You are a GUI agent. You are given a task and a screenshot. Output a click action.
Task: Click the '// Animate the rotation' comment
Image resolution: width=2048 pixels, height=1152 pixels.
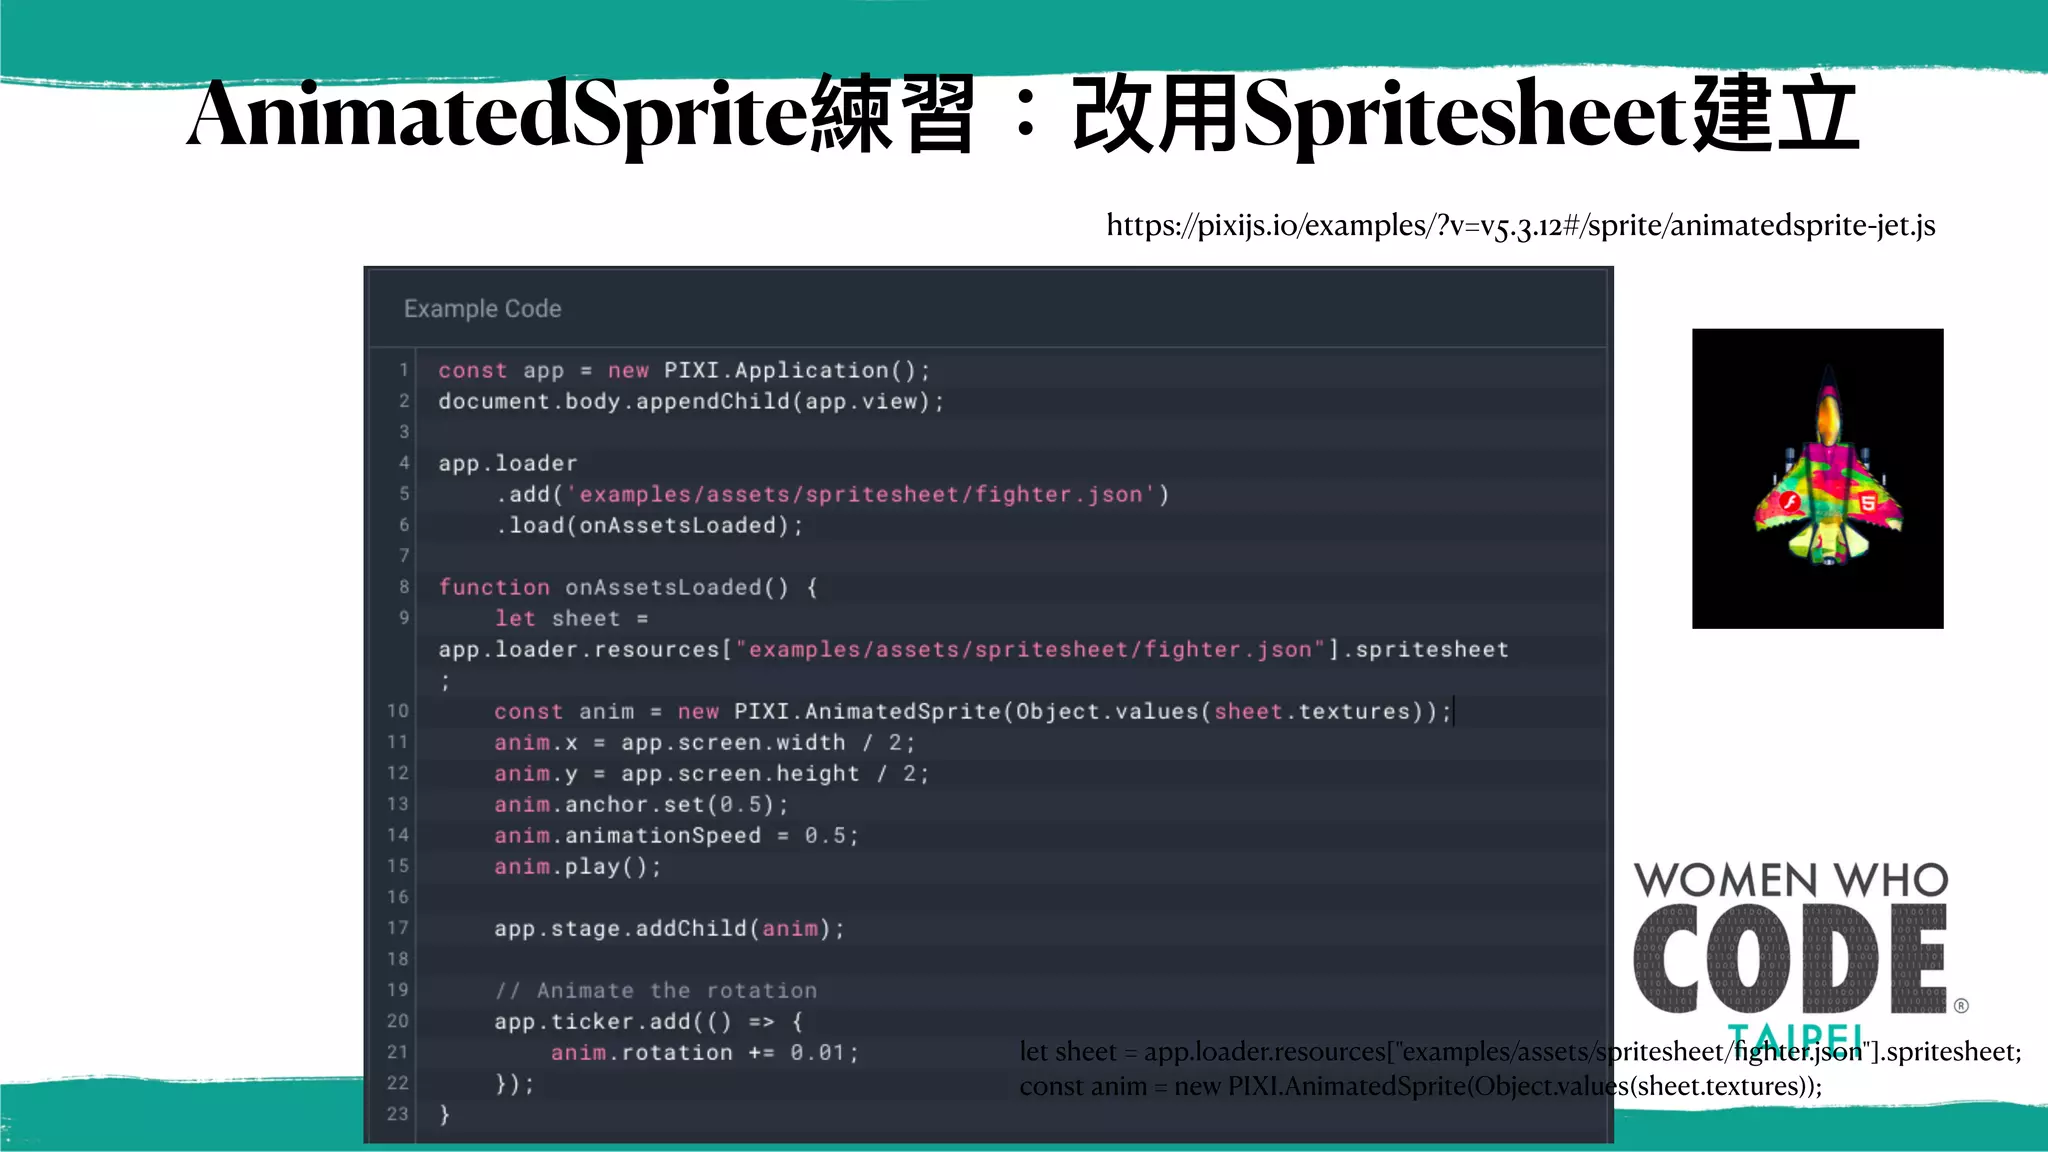tap(656, 991)
